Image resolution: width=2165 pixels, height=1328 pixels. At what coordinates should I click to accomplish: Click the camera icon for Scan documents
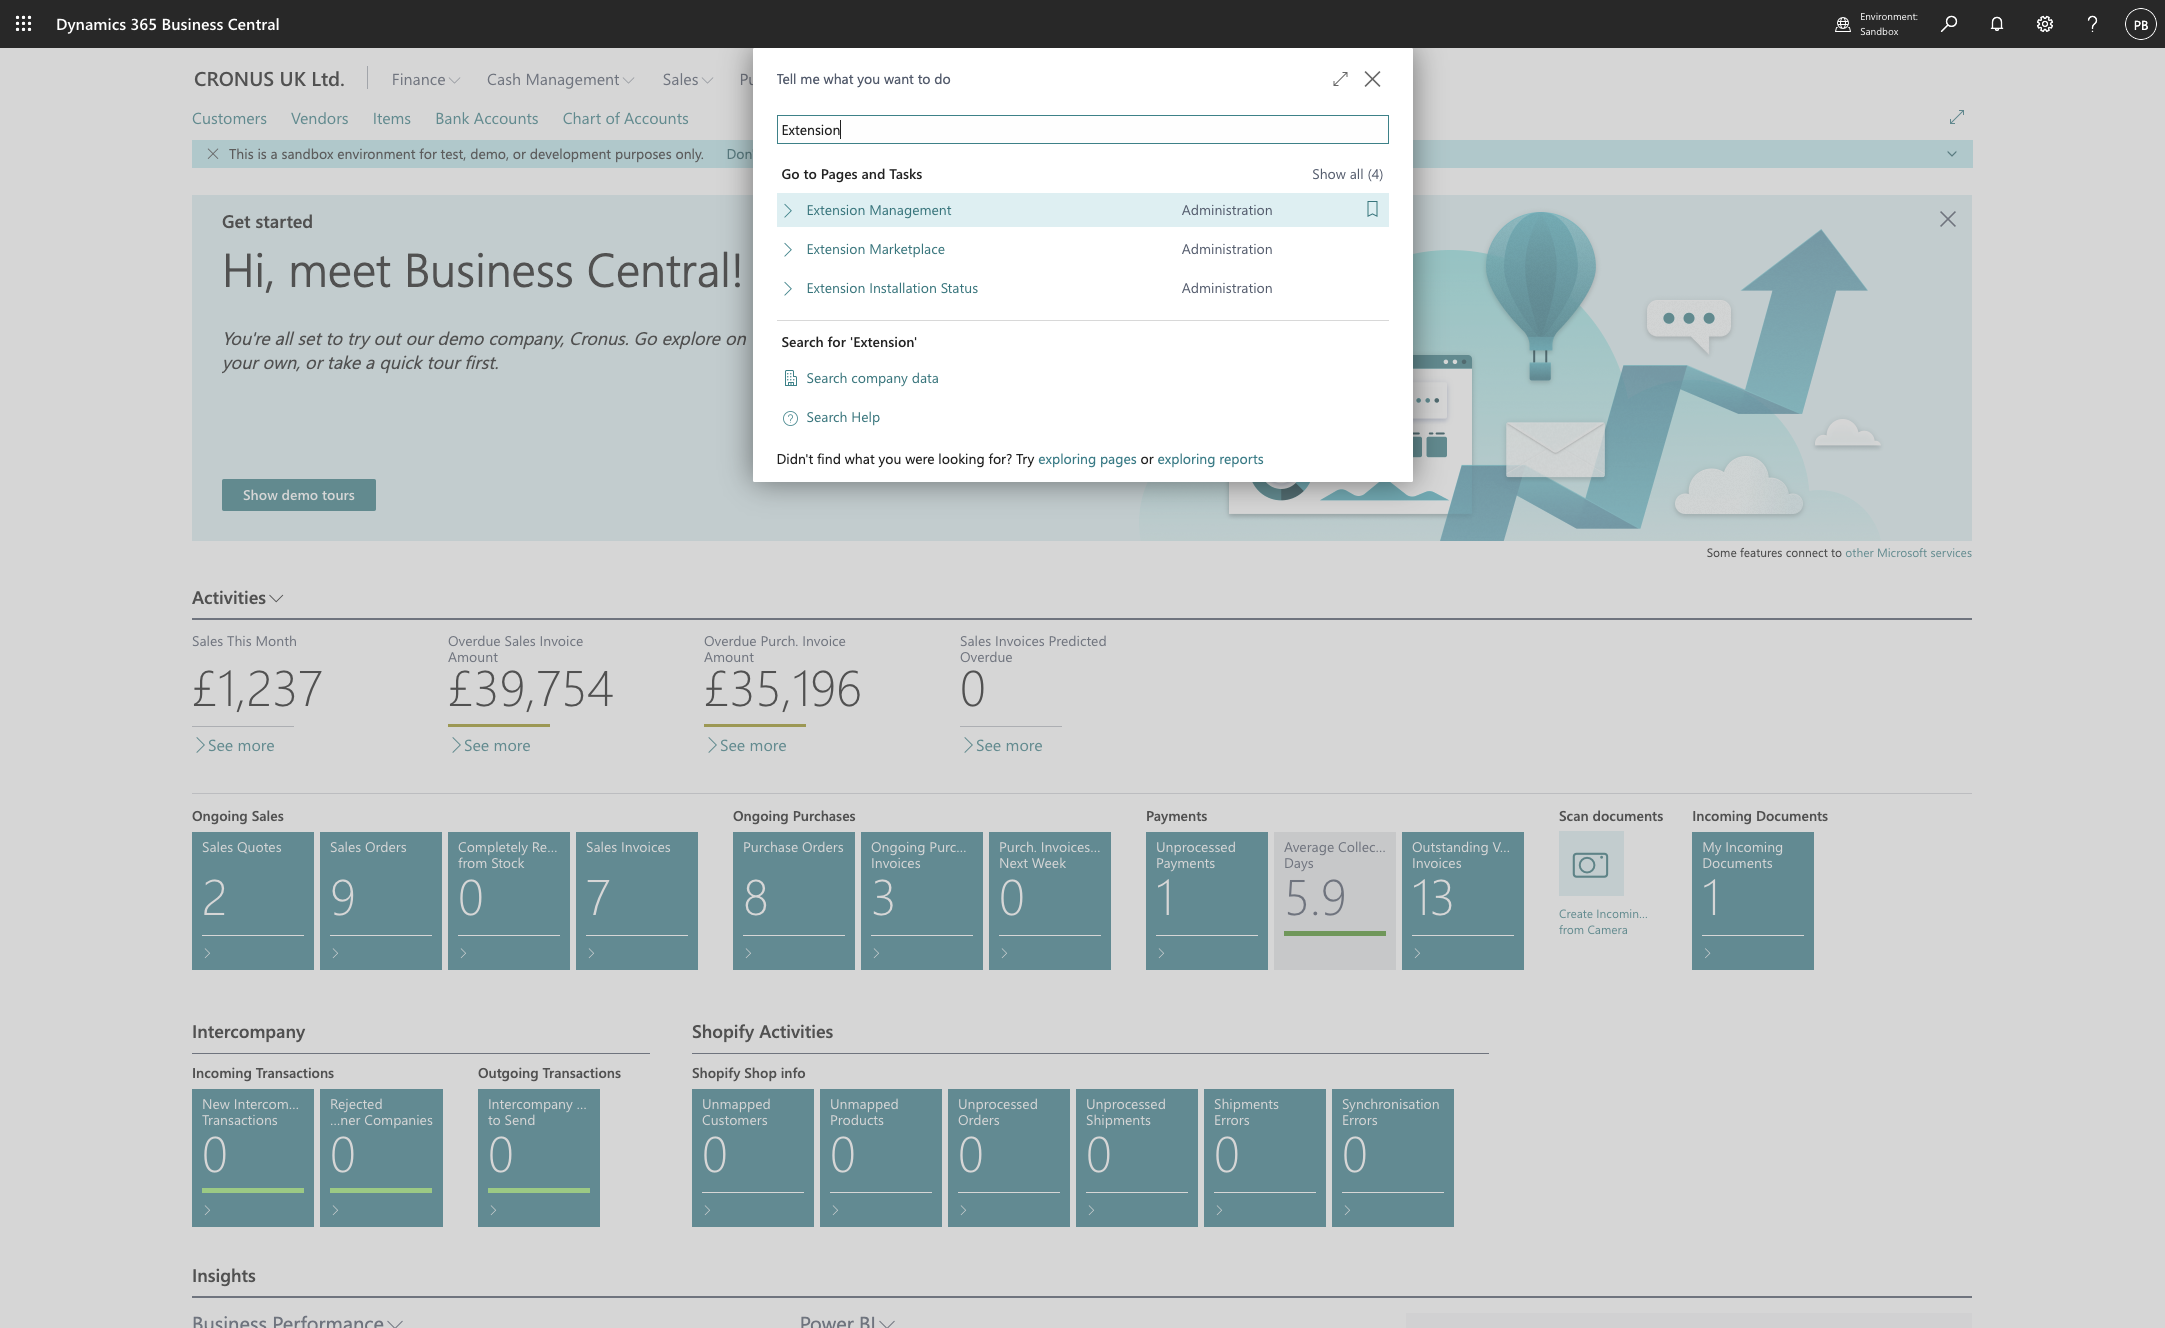1591,864
